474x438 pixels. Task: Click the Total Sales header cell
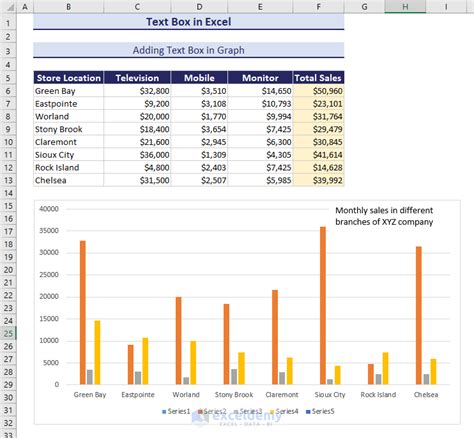[318, 78]
